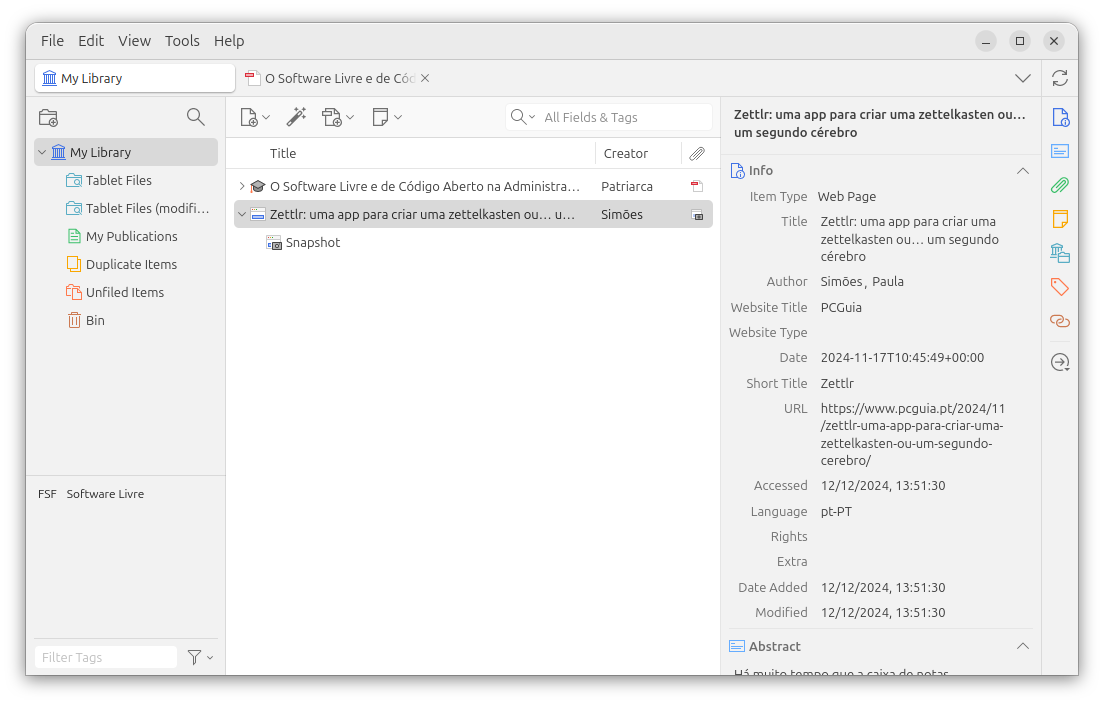Sort items by Creator column header
Viewport: 1104px width, 704px height.
point(639,153)
